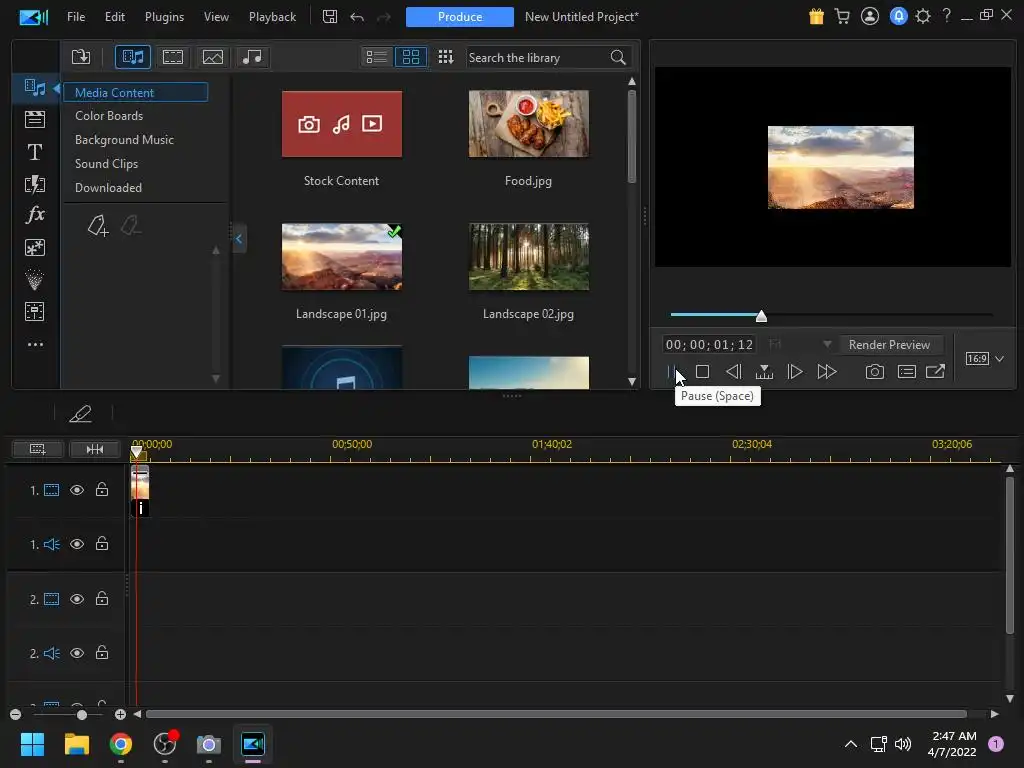The width and height of the screenshot is (1024, 768).
Task: Open the Title Room text icon
Action: point(35,152)
